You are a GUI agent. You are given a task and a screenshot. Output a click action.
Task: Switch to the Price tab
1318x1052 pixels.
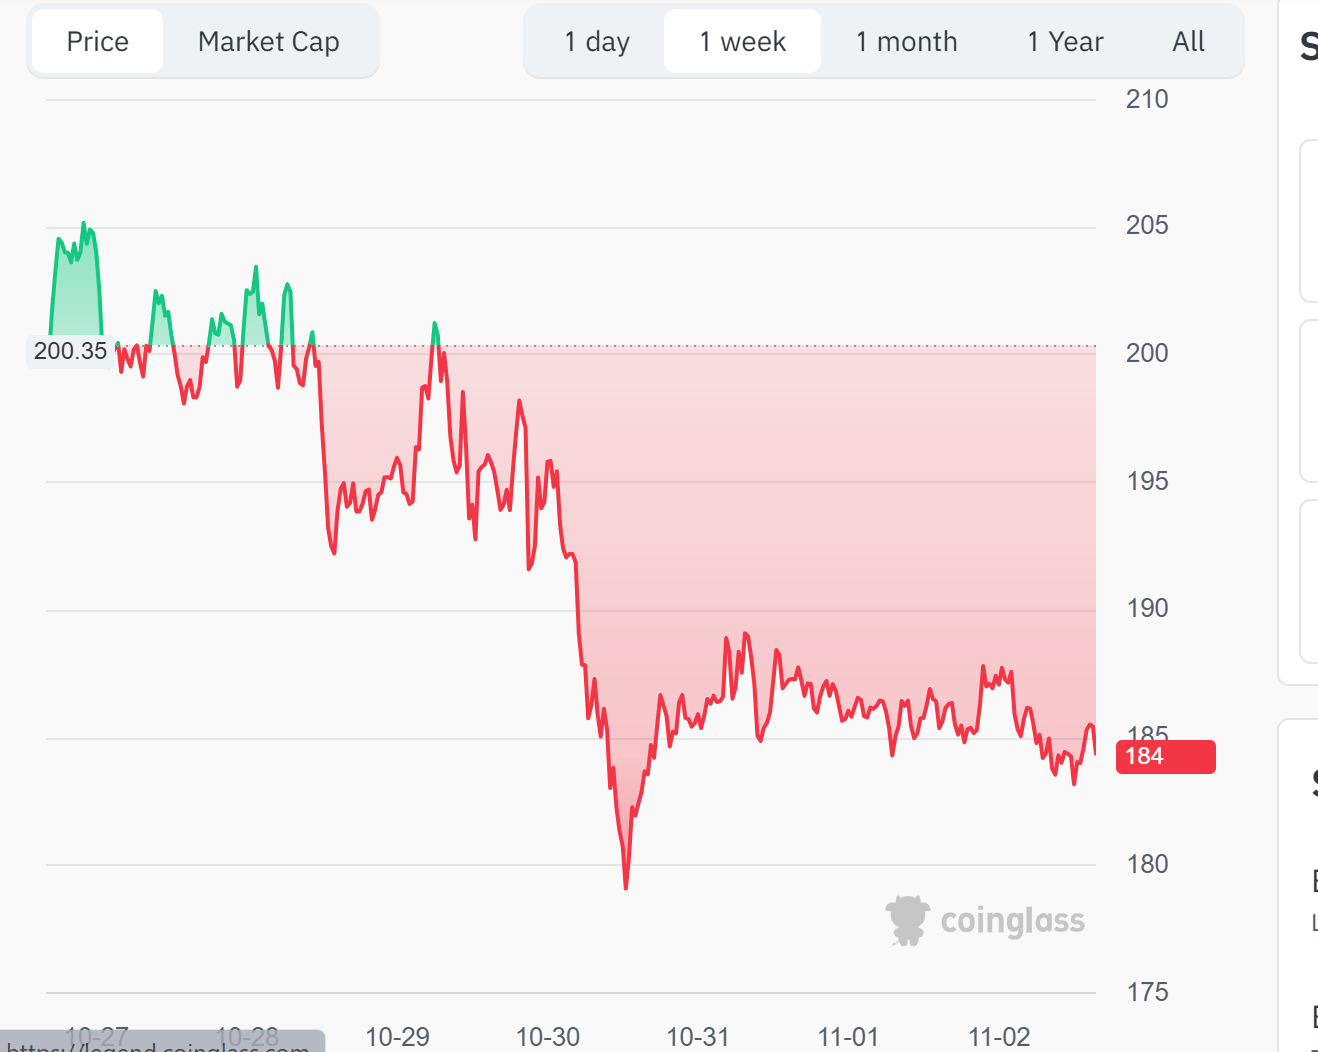[x=98, y=42]
